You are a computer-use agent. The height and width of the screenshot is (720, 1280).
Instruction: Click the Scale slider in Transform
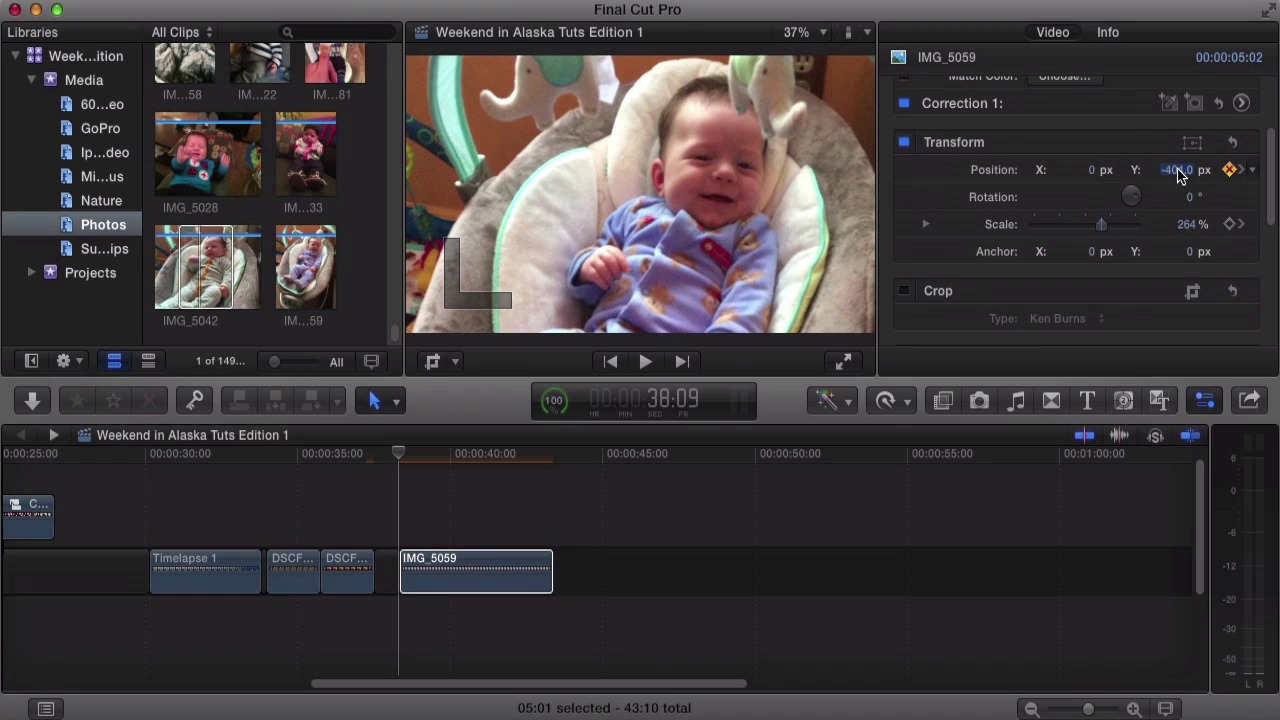tap(1101, 225)
